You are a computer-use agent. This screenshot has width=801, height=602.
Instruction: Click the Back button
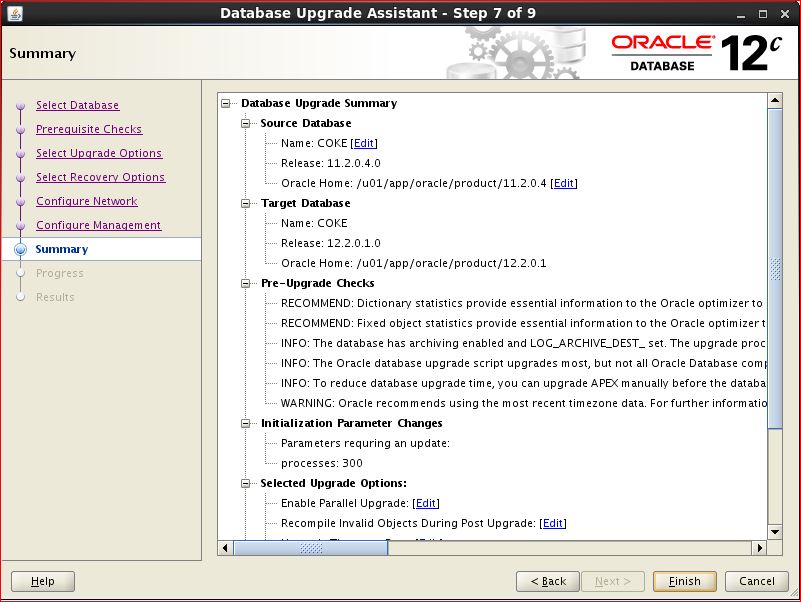pyautogui.click(x=548, y=581)
